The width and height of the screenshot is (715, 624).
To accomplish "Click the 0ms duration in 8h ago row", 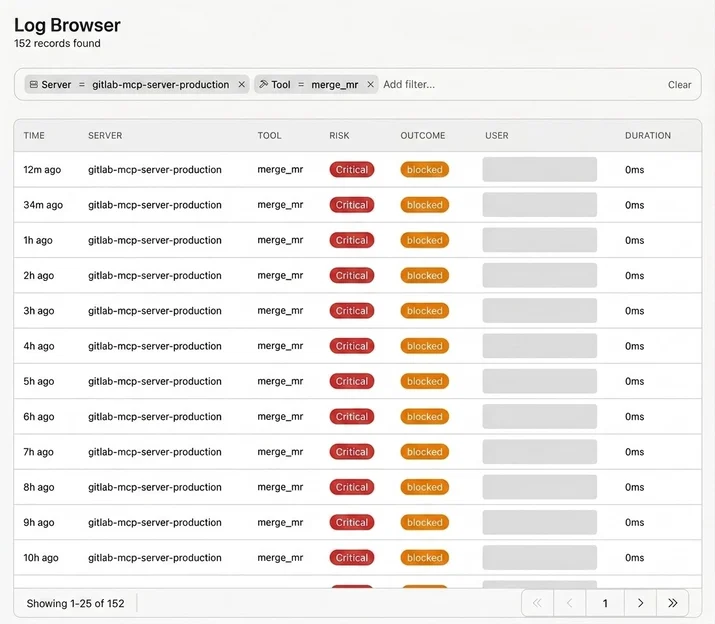I will (x=634, y=487).
